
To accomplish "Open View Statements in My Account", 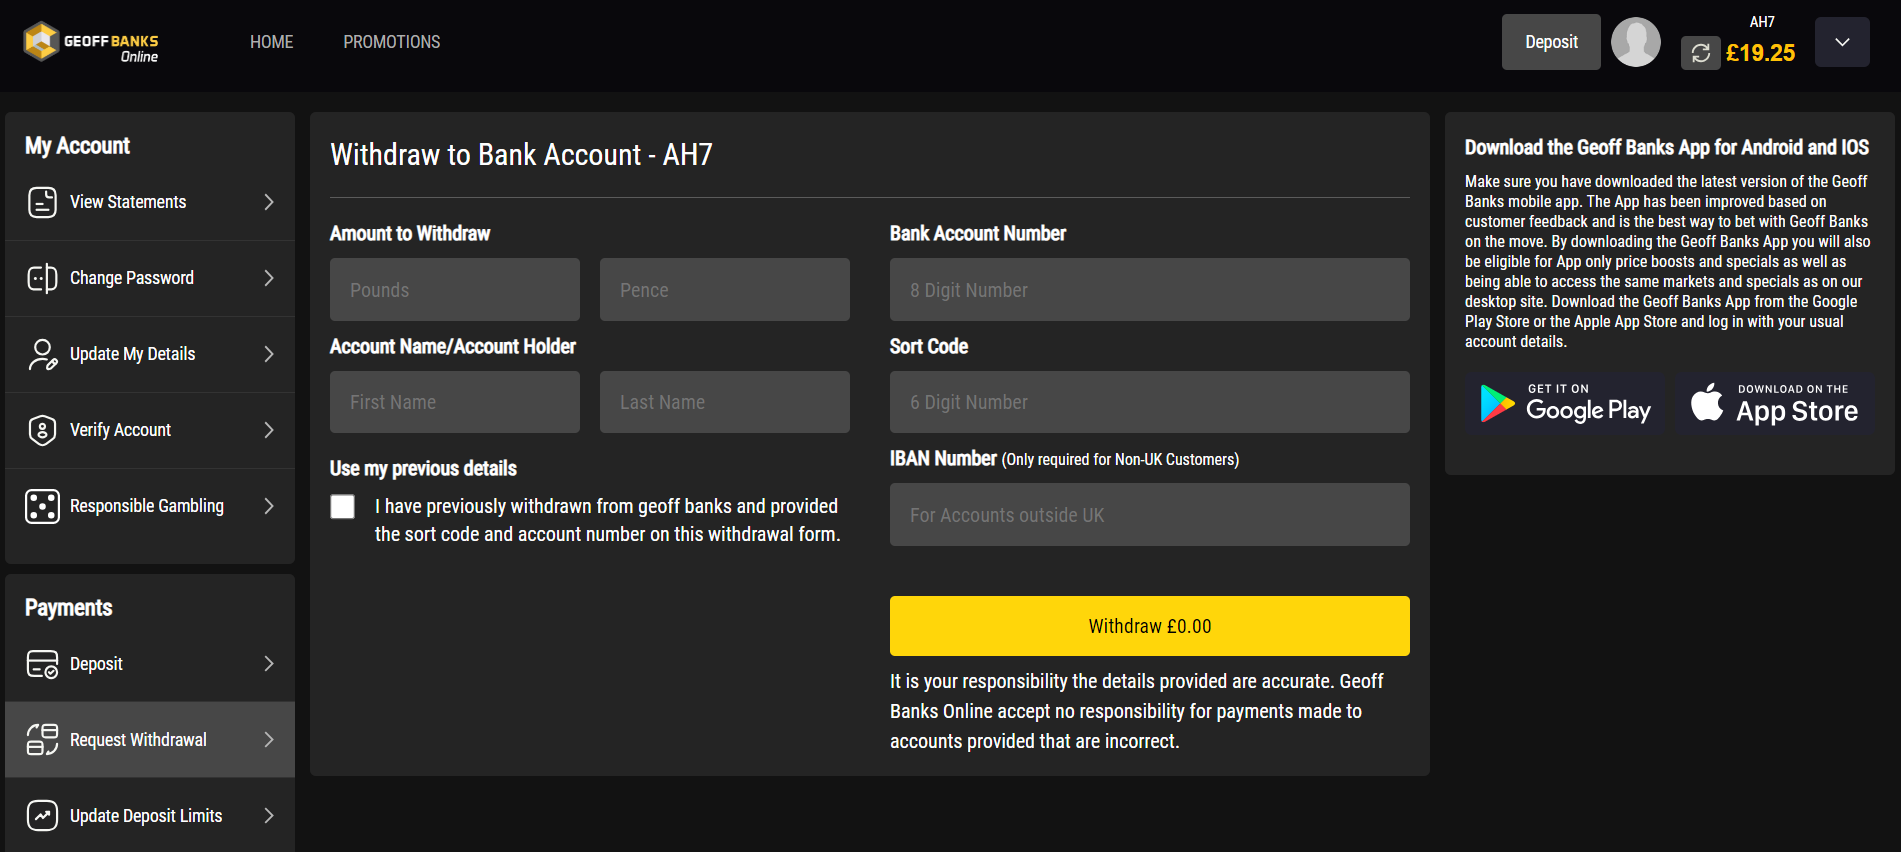I will pyautogui.click(x=150, y=202).
